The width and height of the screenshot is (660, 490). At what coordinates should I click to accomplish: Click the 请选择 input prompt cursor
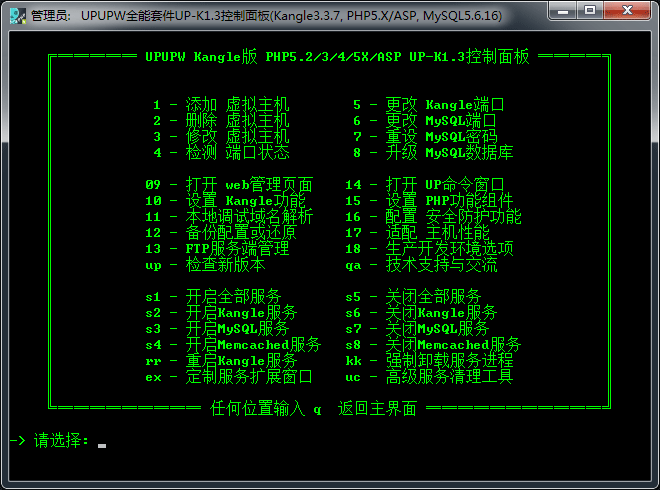(x=102, y=441)
